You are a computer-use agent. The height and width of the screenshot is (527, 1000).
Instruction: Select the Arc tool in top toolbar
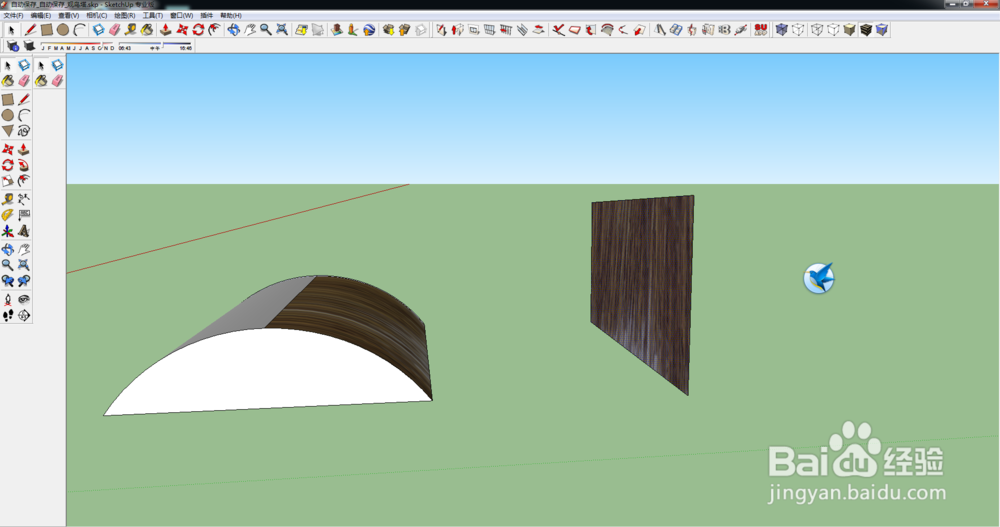pyautogui.click(x=79, y=30)
